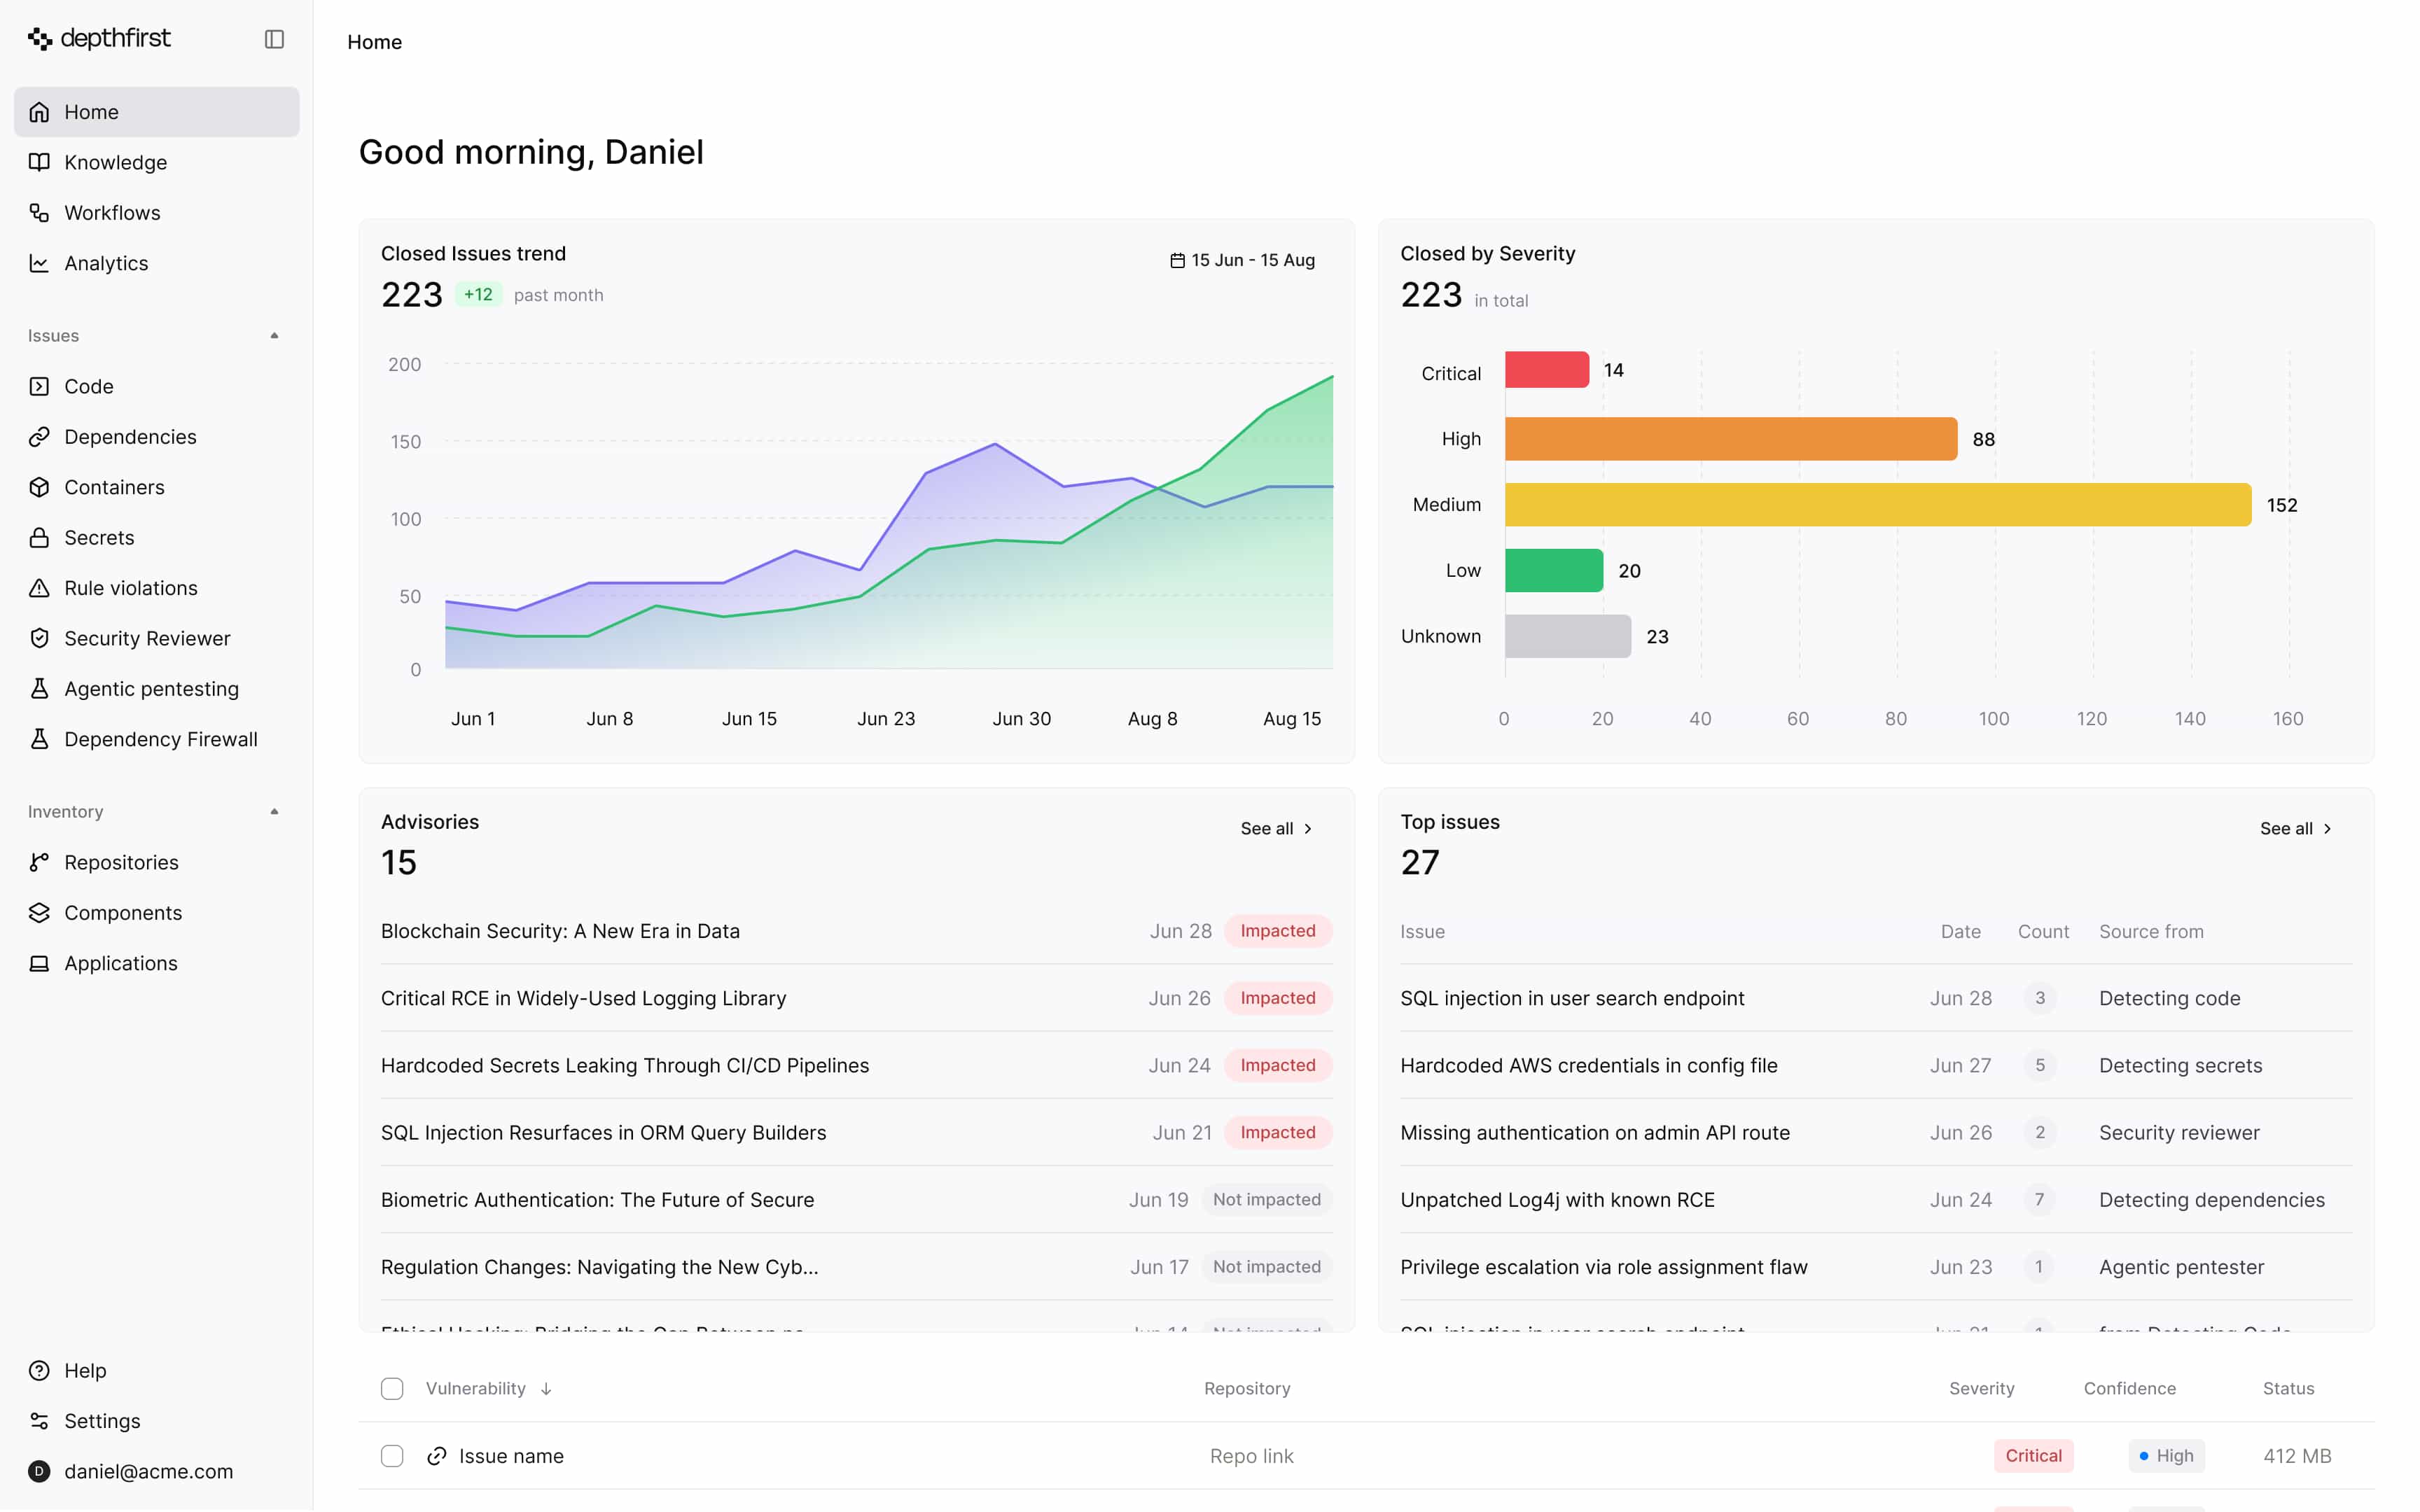Click Impacted badge for Blockchain Security advisory
Viewport: 2420px width, 1512px height.
(x=1277, y=931)
